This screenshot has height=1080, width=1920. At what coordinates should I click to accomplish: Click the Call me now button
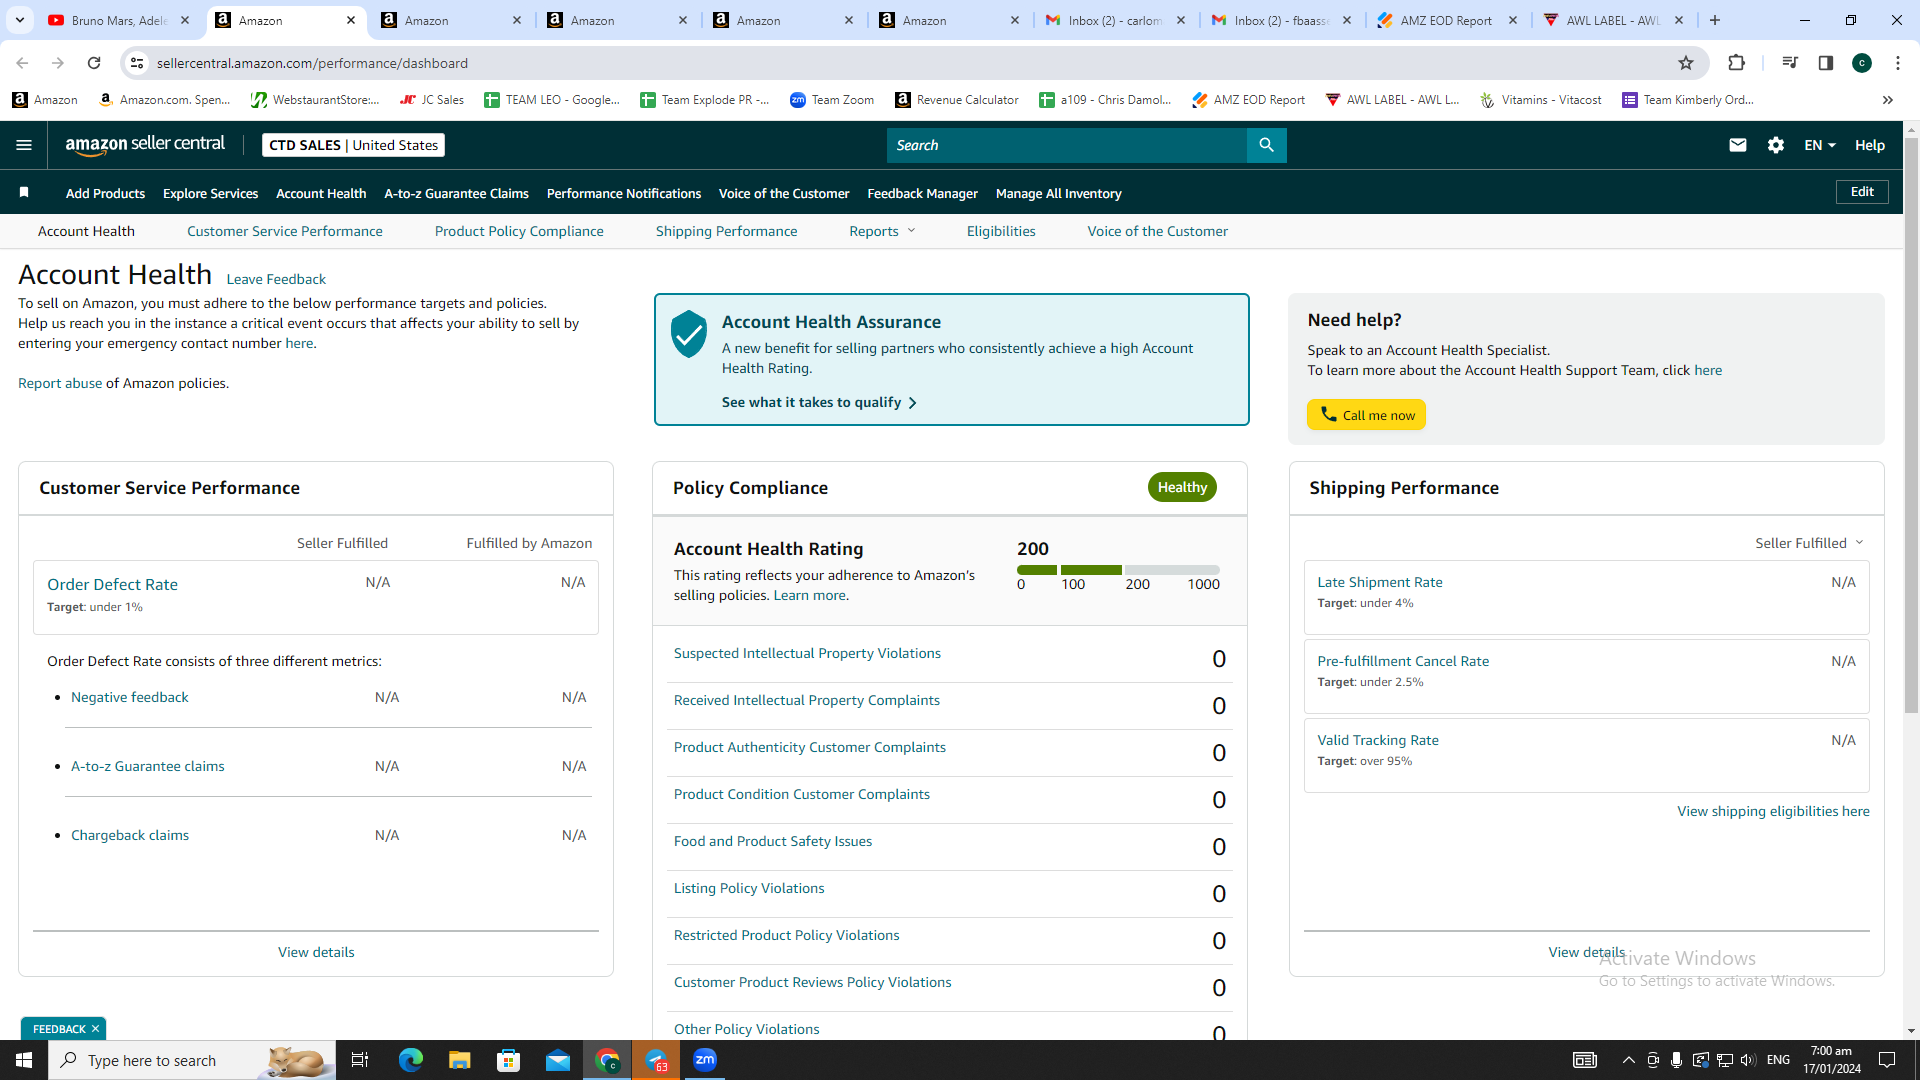pyautogui.click(x=1366, y=415)
